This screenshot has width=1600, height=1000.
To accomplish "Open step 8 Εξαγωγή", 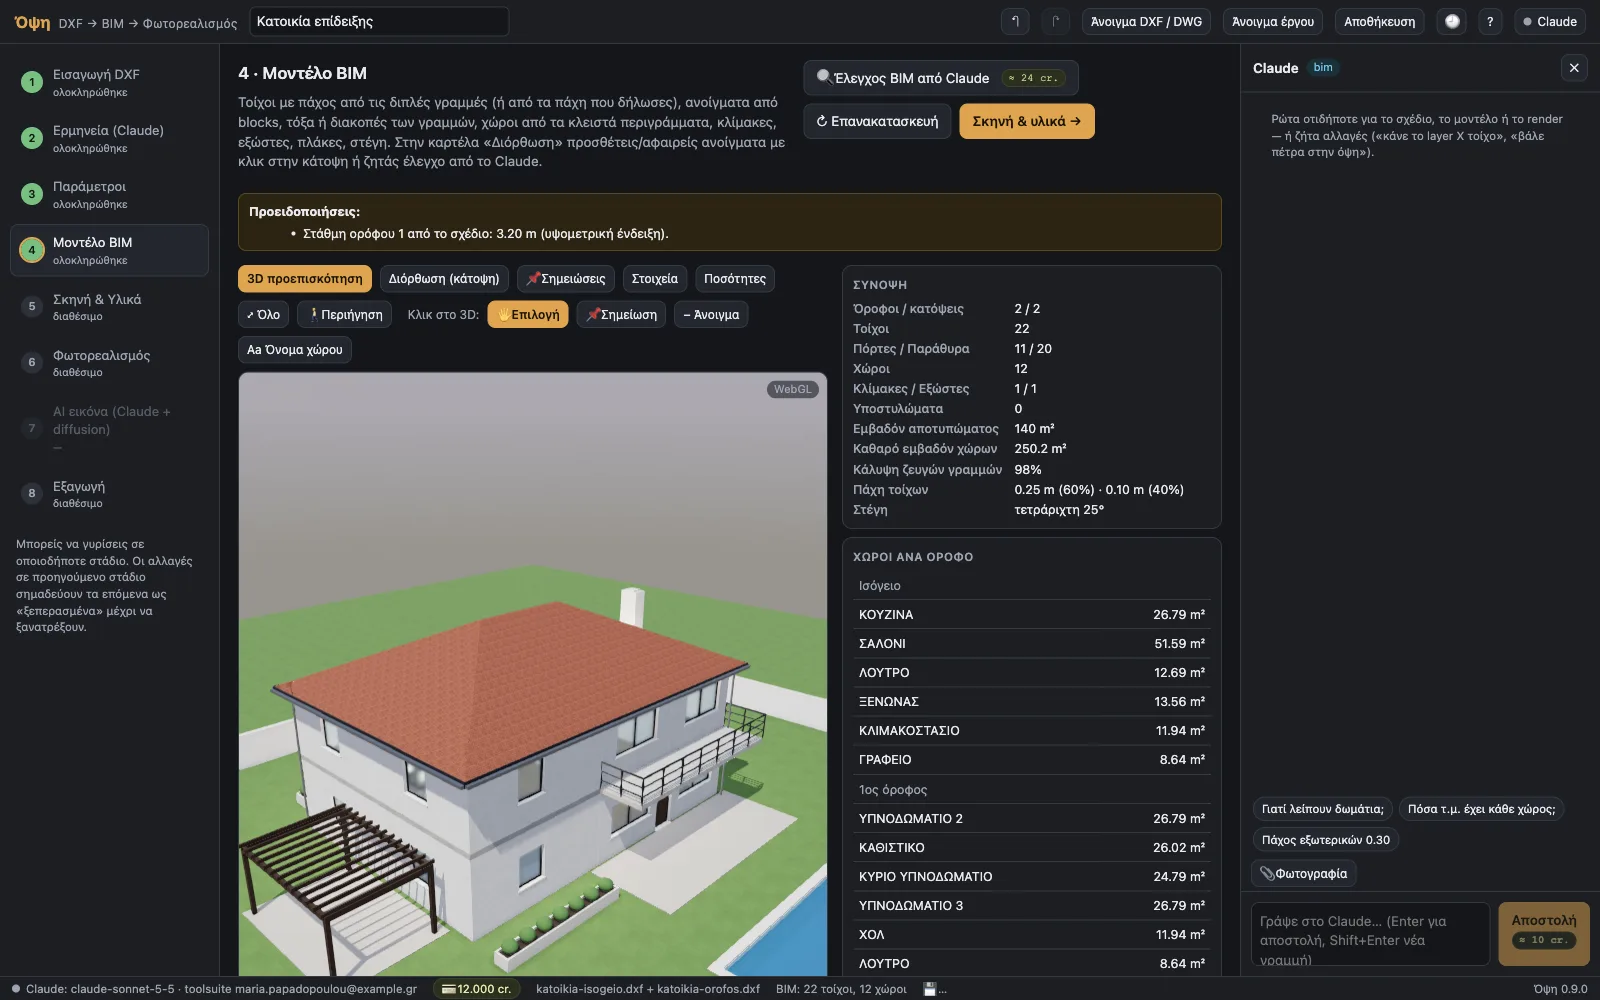I will tap(110, 494).
